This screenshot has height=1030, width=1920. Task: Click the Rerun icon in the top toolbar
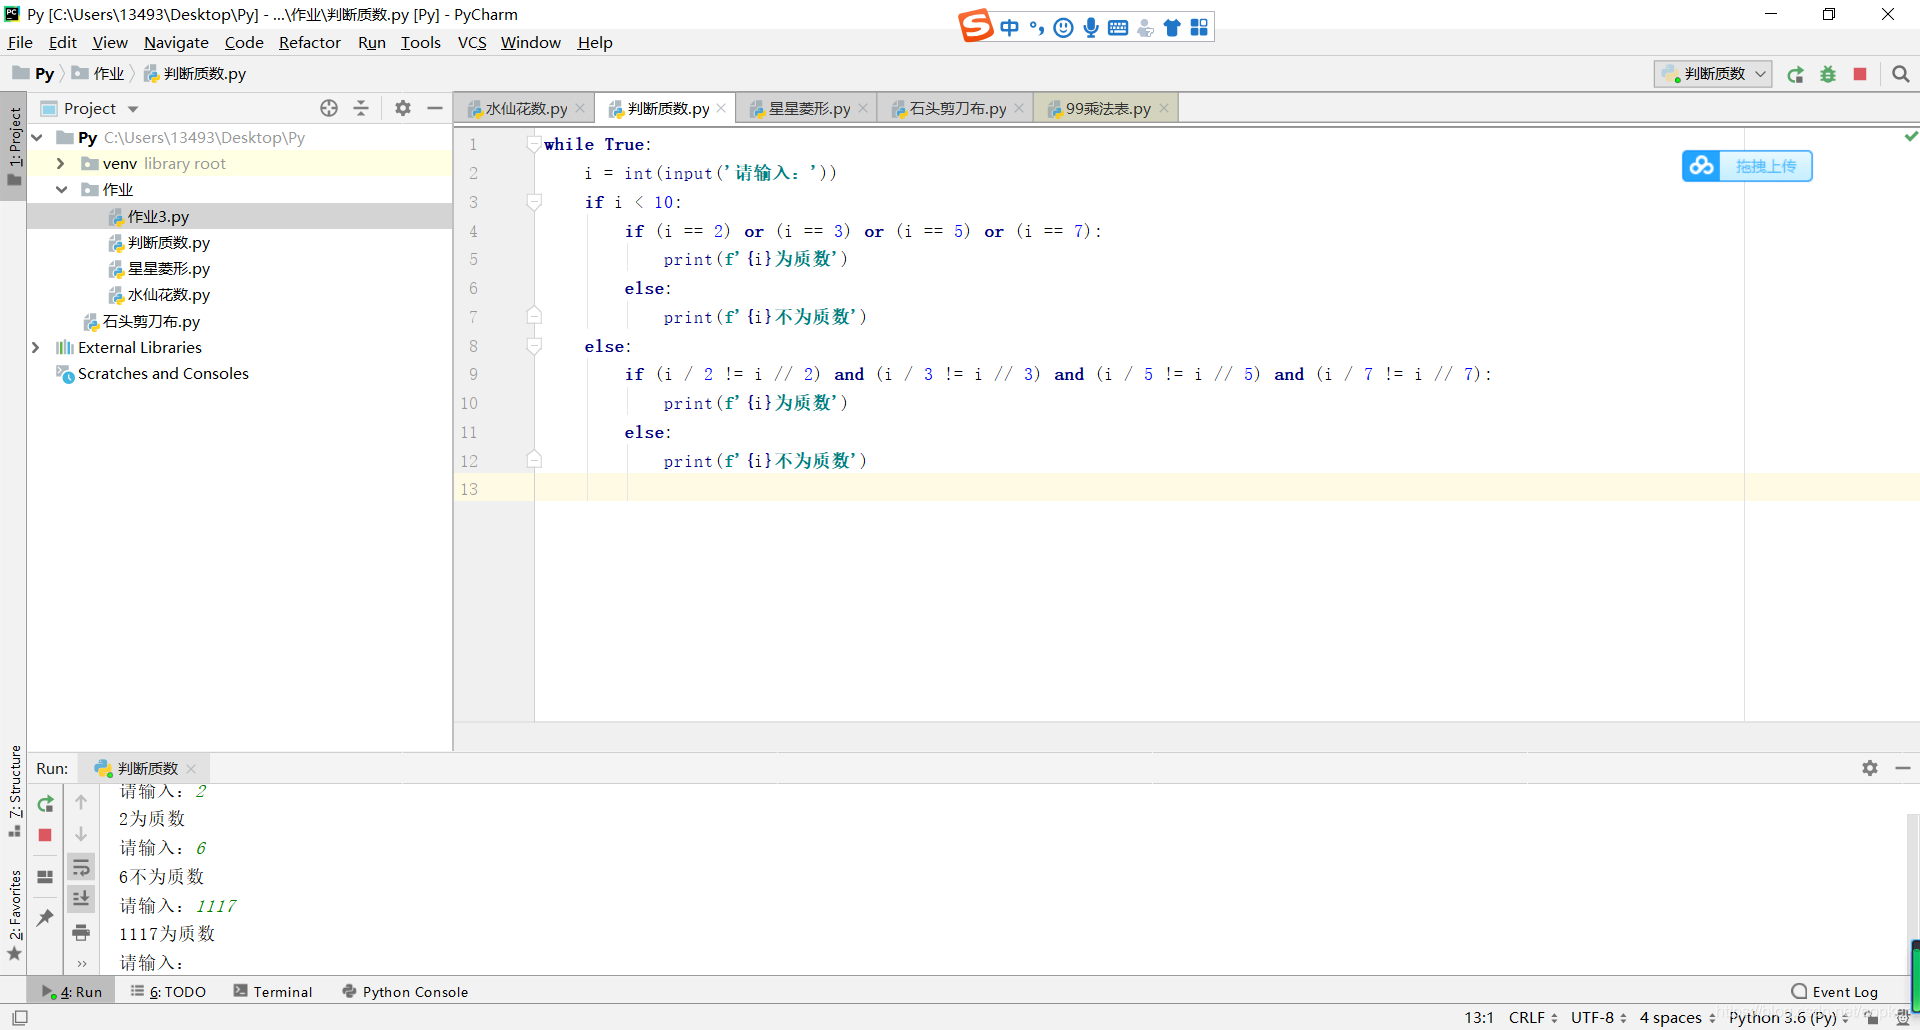(x=1796, y=74)
